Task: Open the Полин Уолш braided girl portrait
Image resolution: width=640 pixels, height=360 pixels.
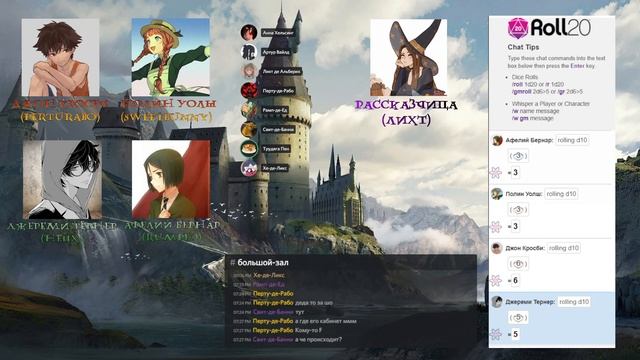Action: [171, 57]
